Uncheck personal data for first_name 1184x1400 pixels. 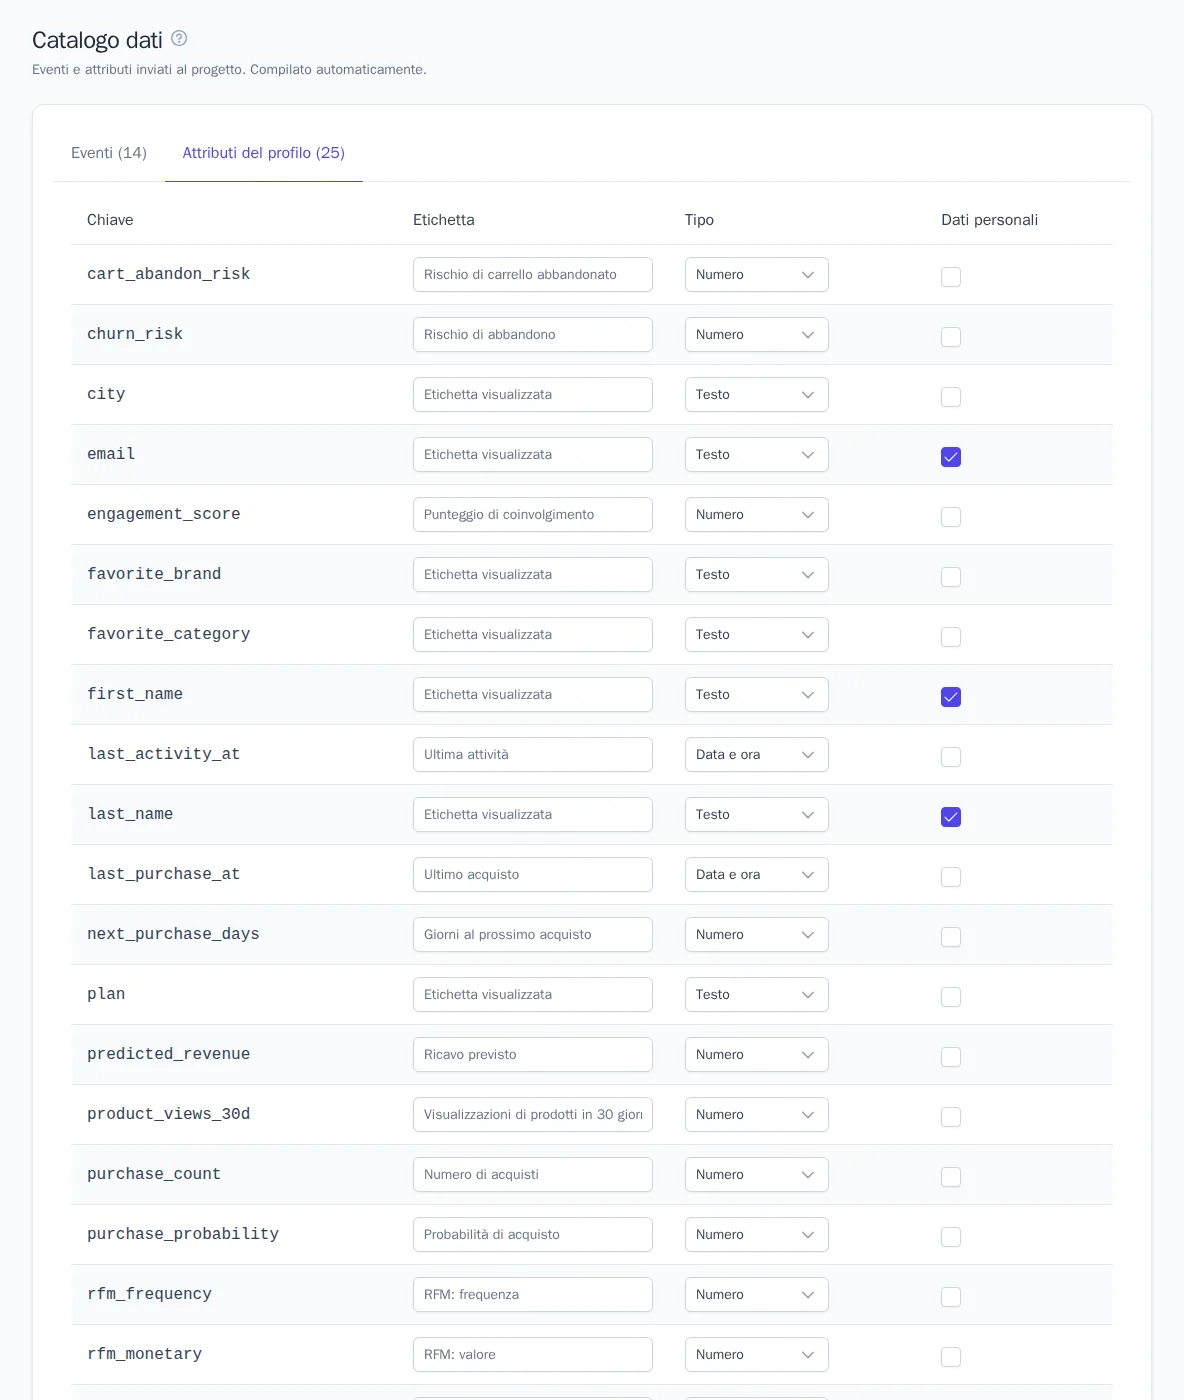(x=951, y=697)
